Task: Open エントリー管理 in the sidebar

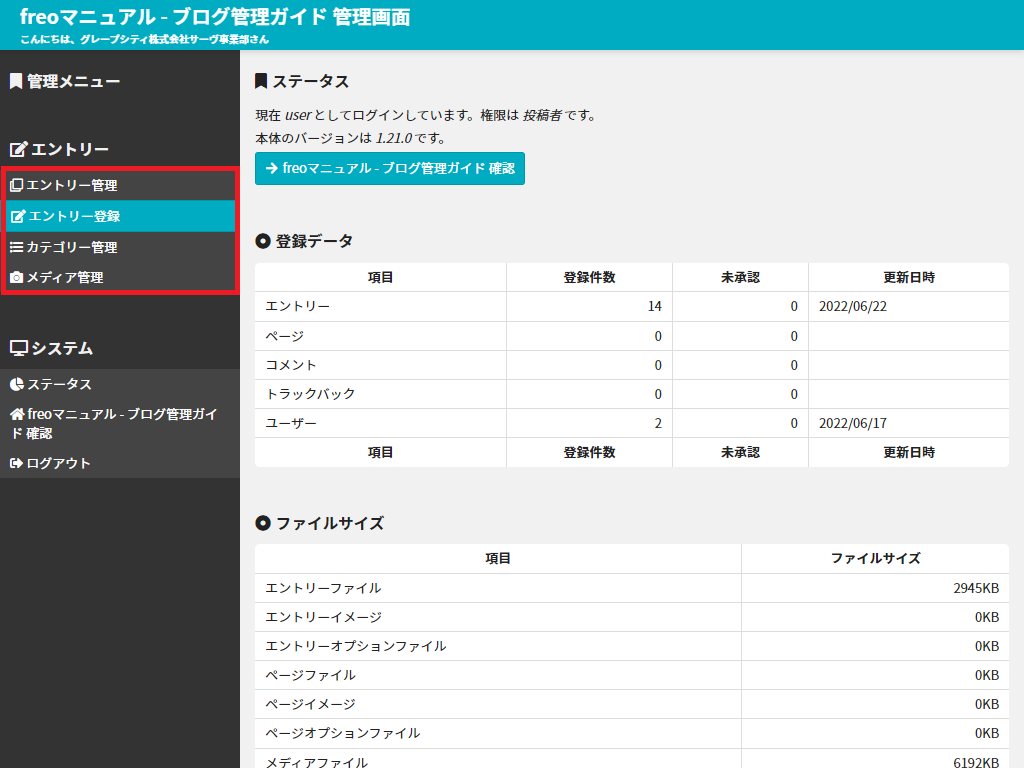Action: pos(120,185)
